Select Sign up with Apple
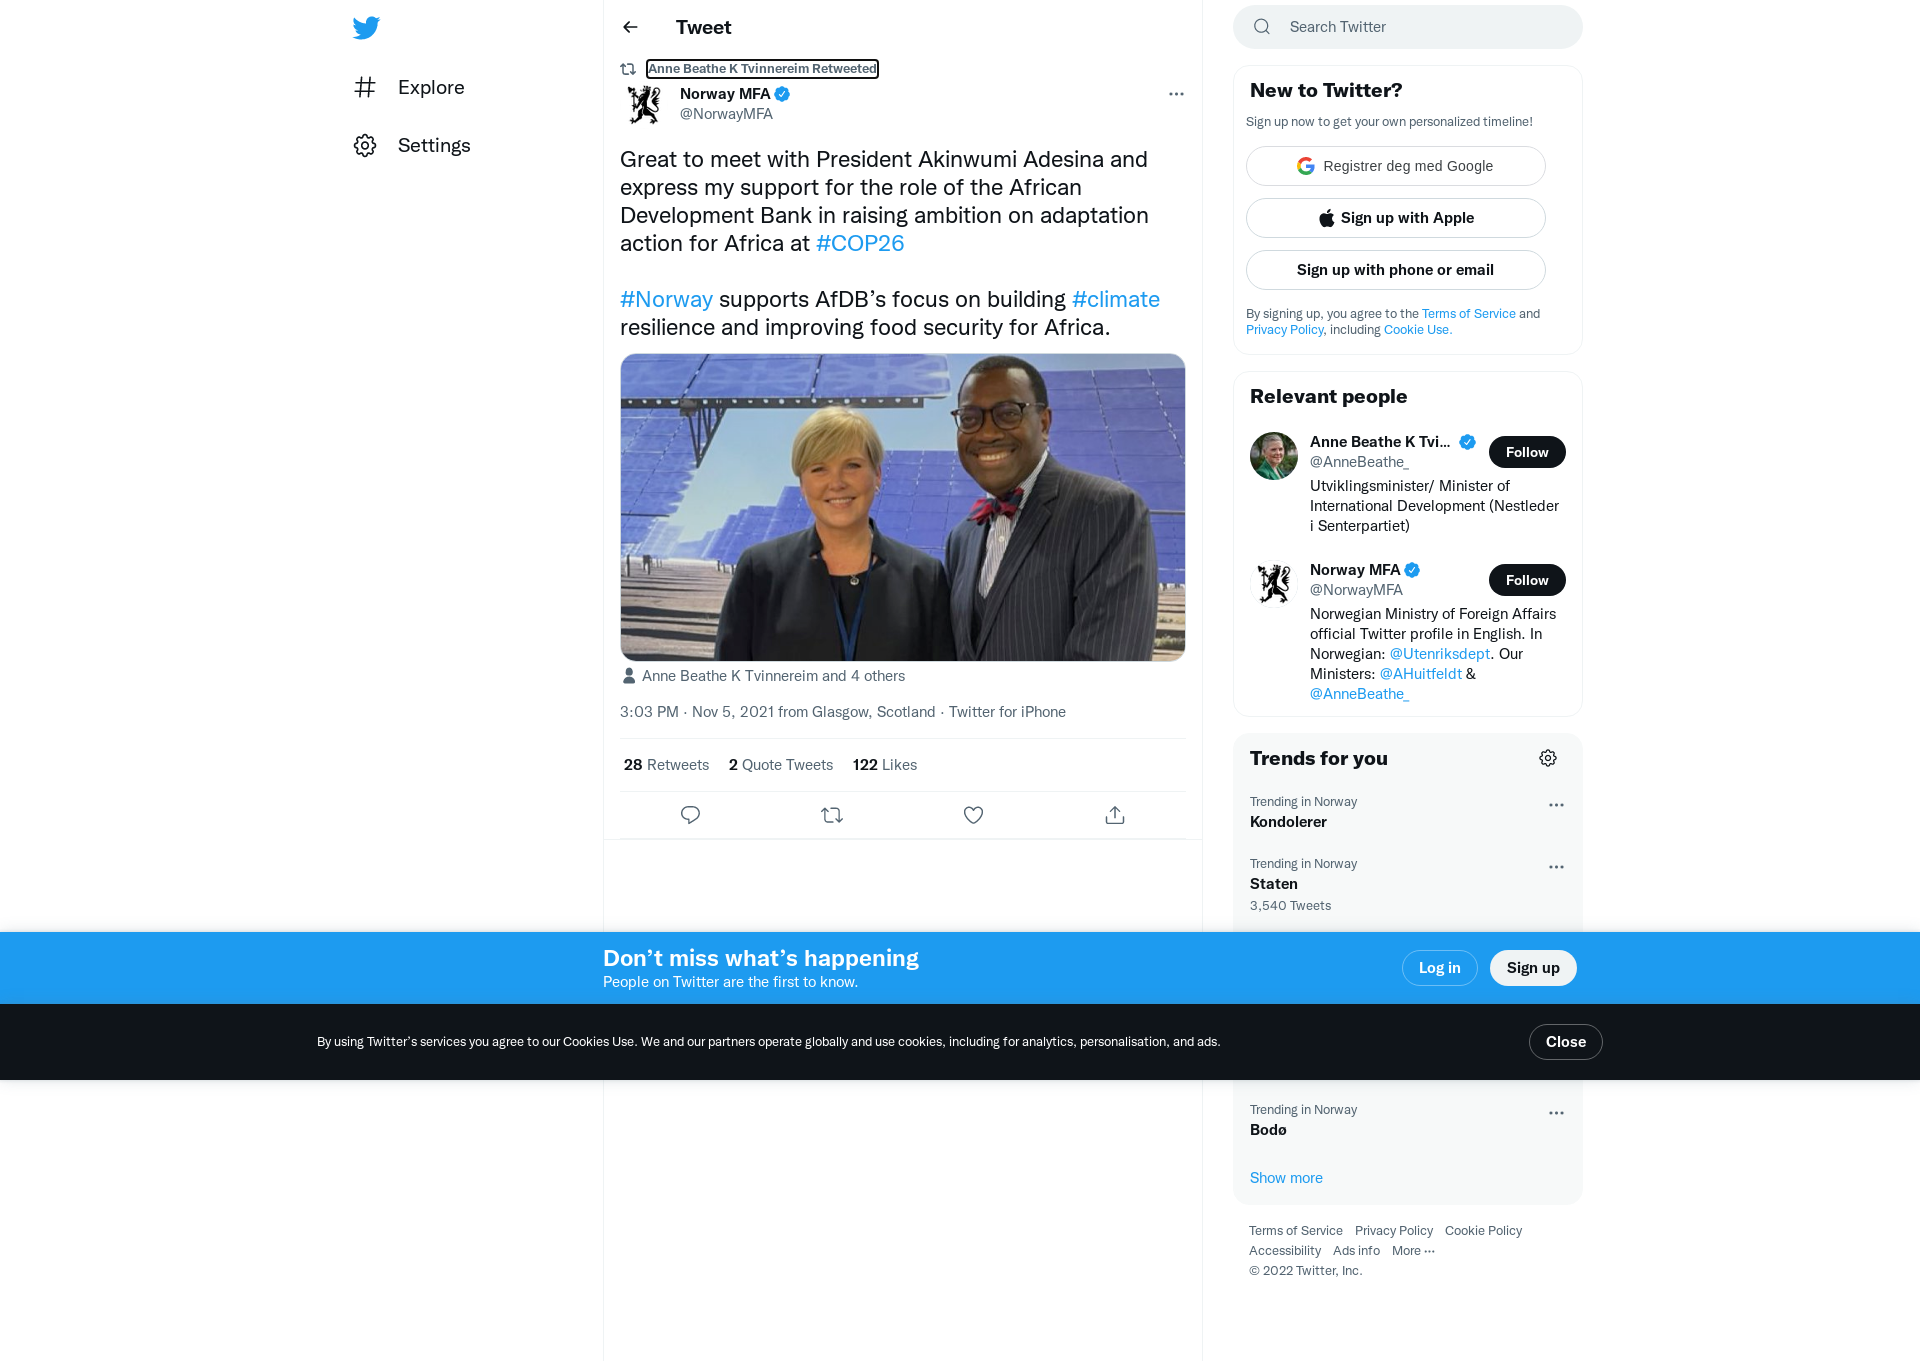The width and height of the screenshot is (1920, 1361). pos(1395,218)
